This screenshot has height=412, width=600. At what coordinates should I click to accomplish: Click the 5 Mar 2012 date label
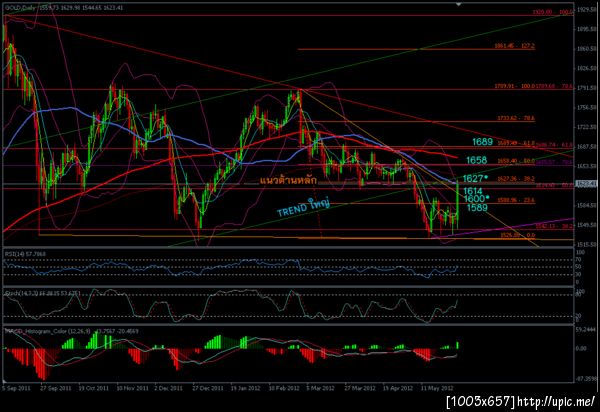(x=320, y=388)
